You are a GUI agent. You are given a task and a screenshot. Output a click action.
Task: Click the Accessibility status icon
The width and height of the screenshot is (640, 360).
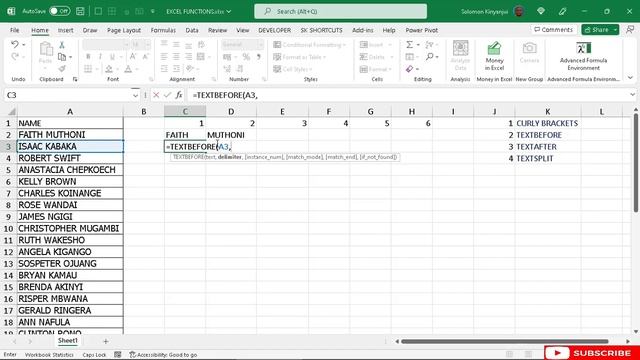point(132,355)
